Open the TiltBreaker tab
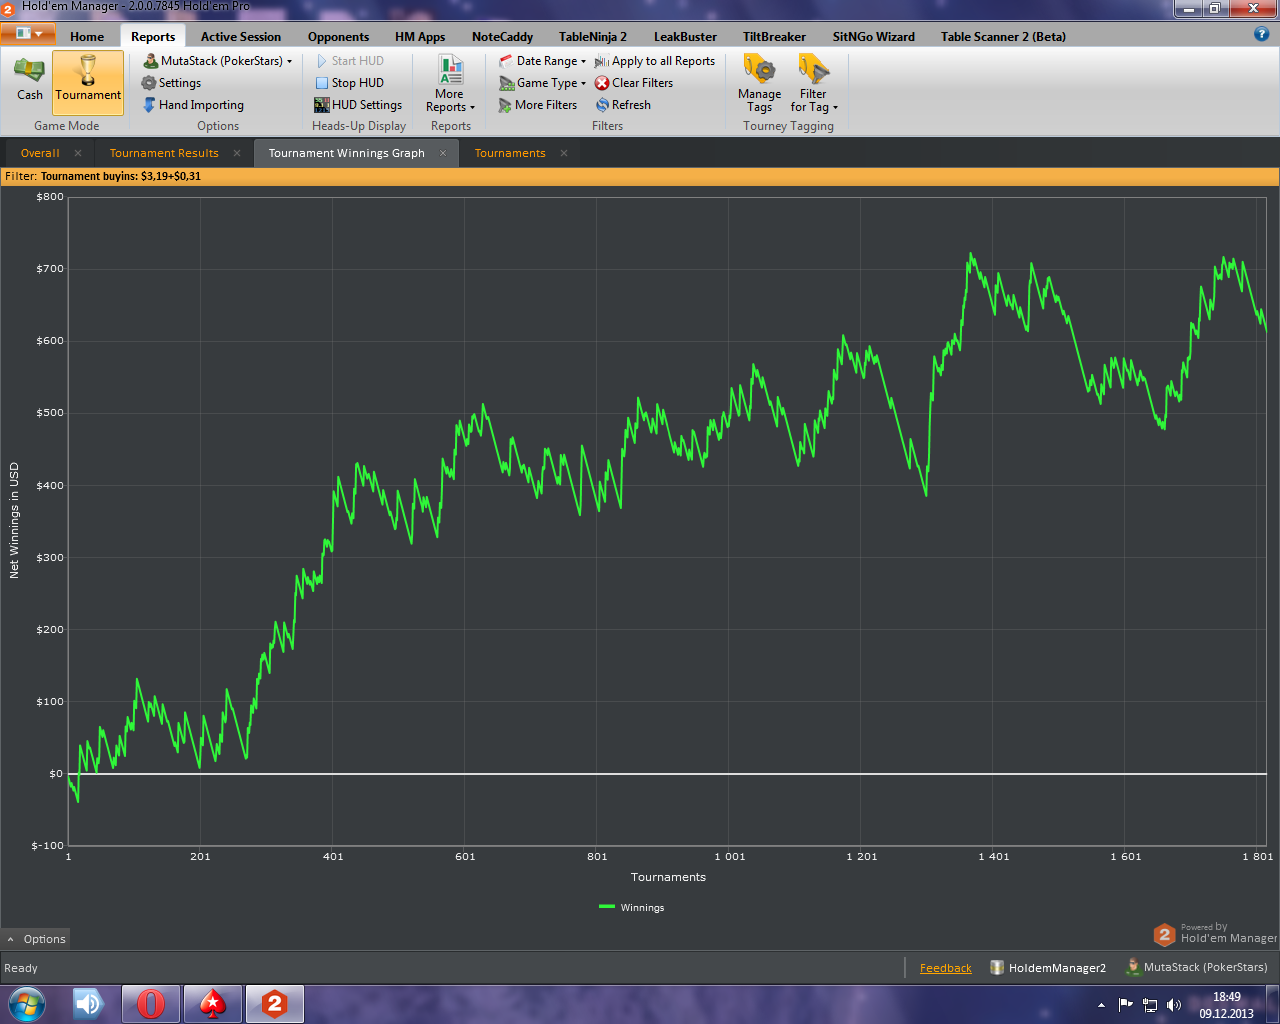Screen dimensions: 1280x1024 (774, 37)
